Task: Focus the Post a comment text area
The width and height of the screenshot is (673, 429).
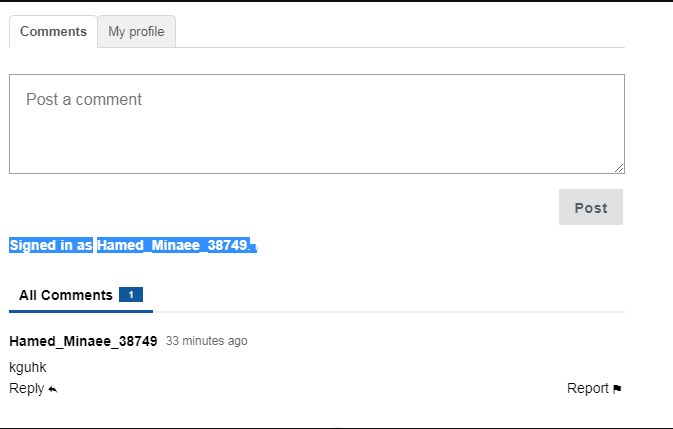Action: [x=317, y=124]
